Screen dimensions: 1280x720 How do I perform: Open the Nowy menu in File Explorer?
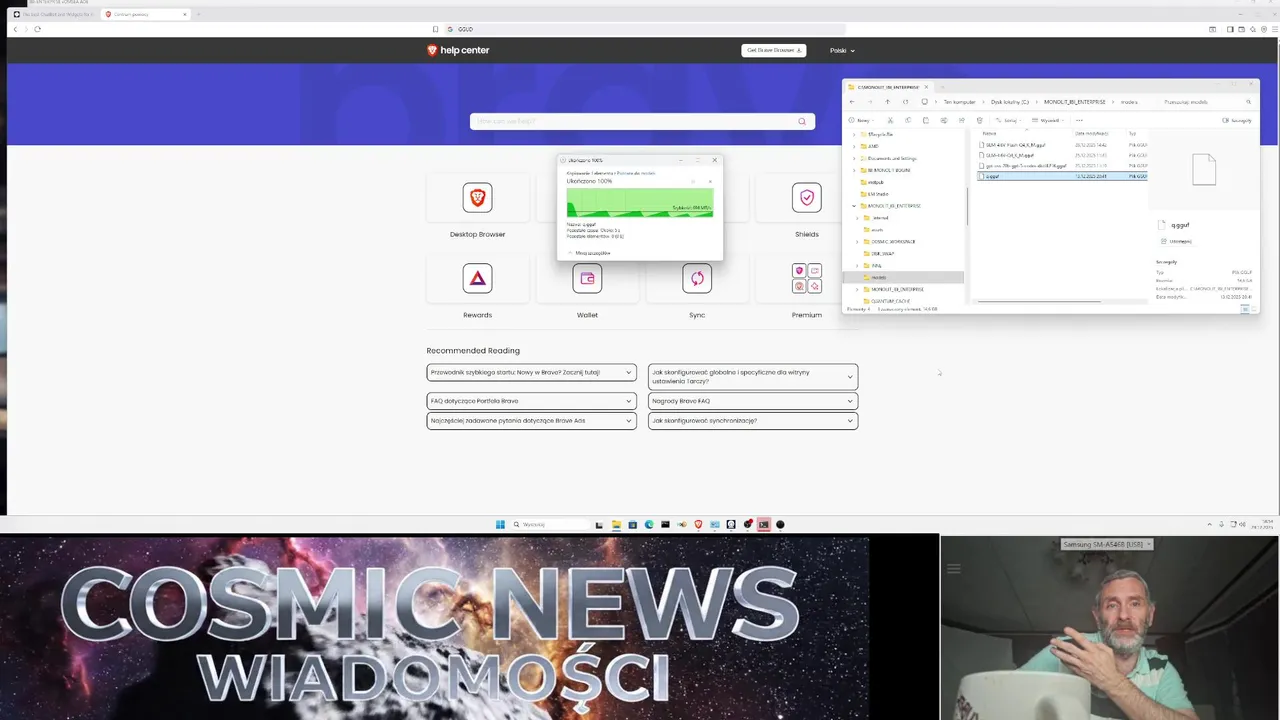point(861,120)
